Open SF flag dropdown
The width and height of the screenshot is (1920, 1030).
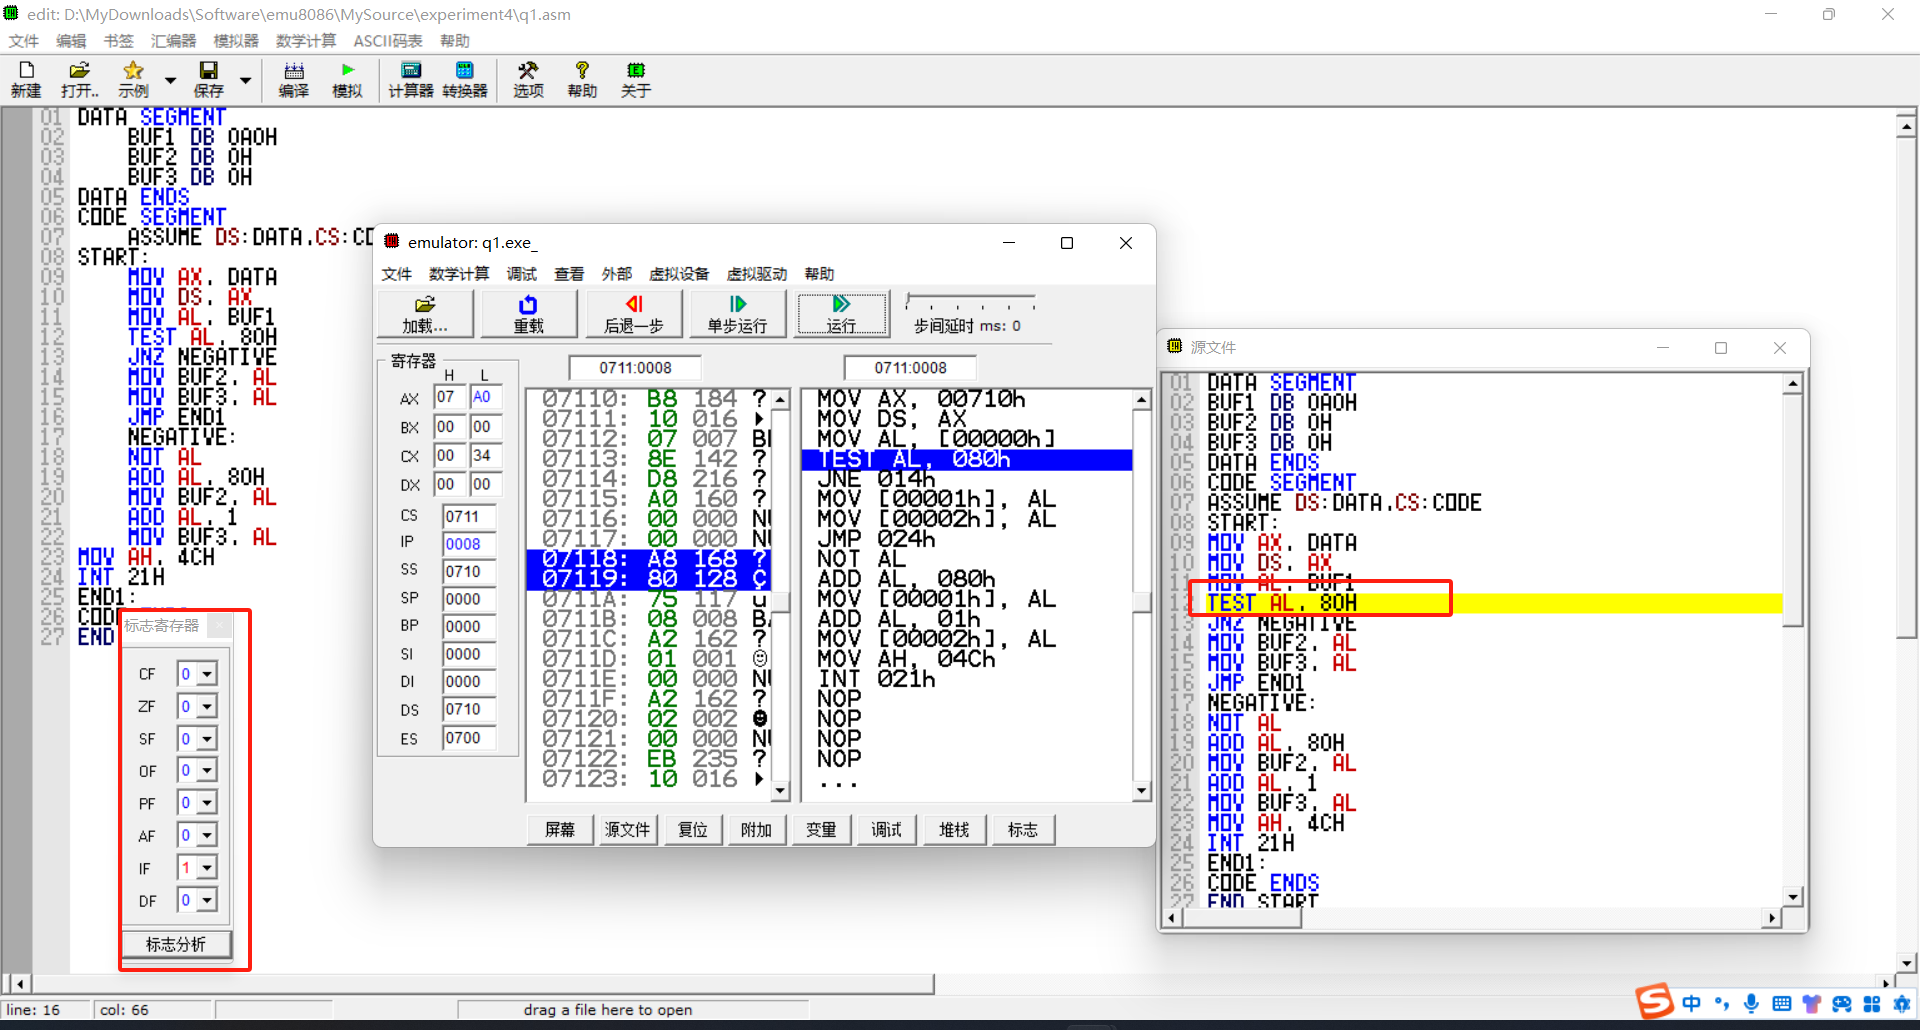(207, 739)
